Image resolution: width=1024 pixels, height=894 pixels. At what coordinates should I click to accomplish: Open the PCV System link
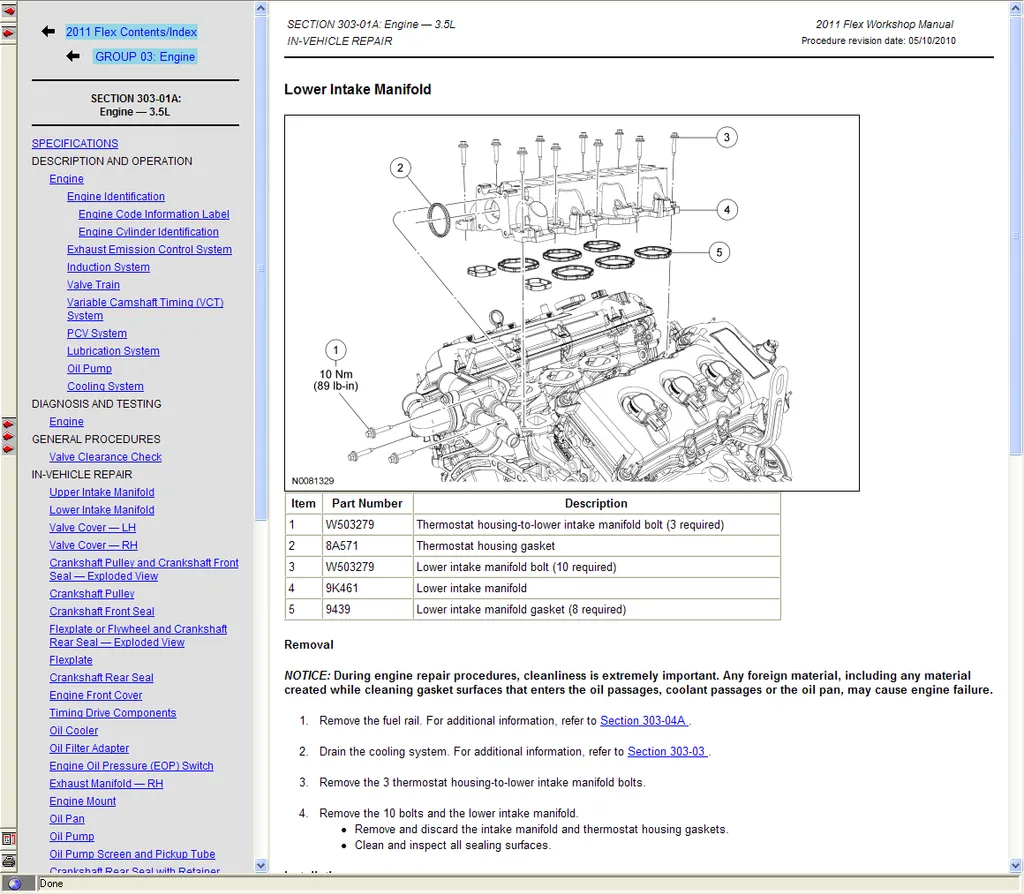pos(97,332)
